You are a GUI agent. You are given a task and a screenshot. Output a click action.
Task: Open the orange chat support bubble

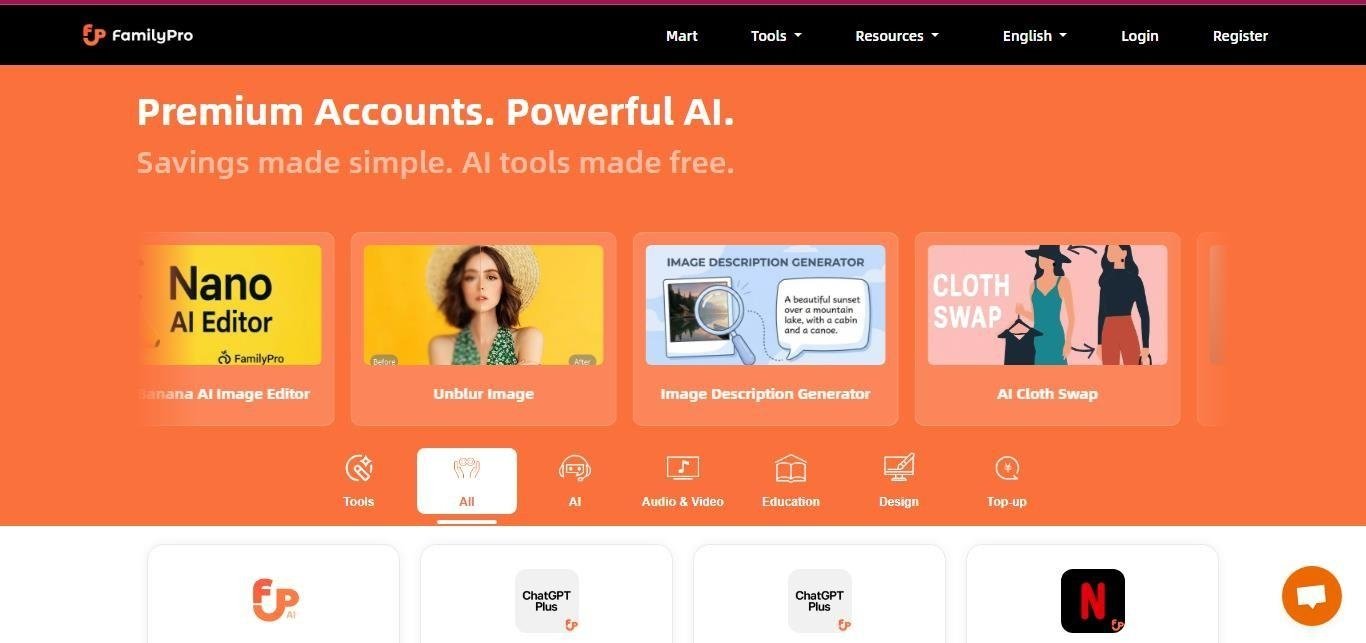[1312, 596]
